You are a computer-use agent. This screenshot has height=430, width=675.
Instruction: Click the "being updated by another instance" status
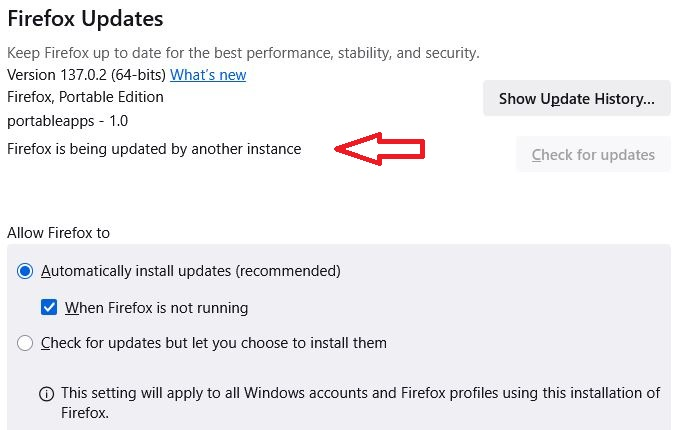click(154, 149)
